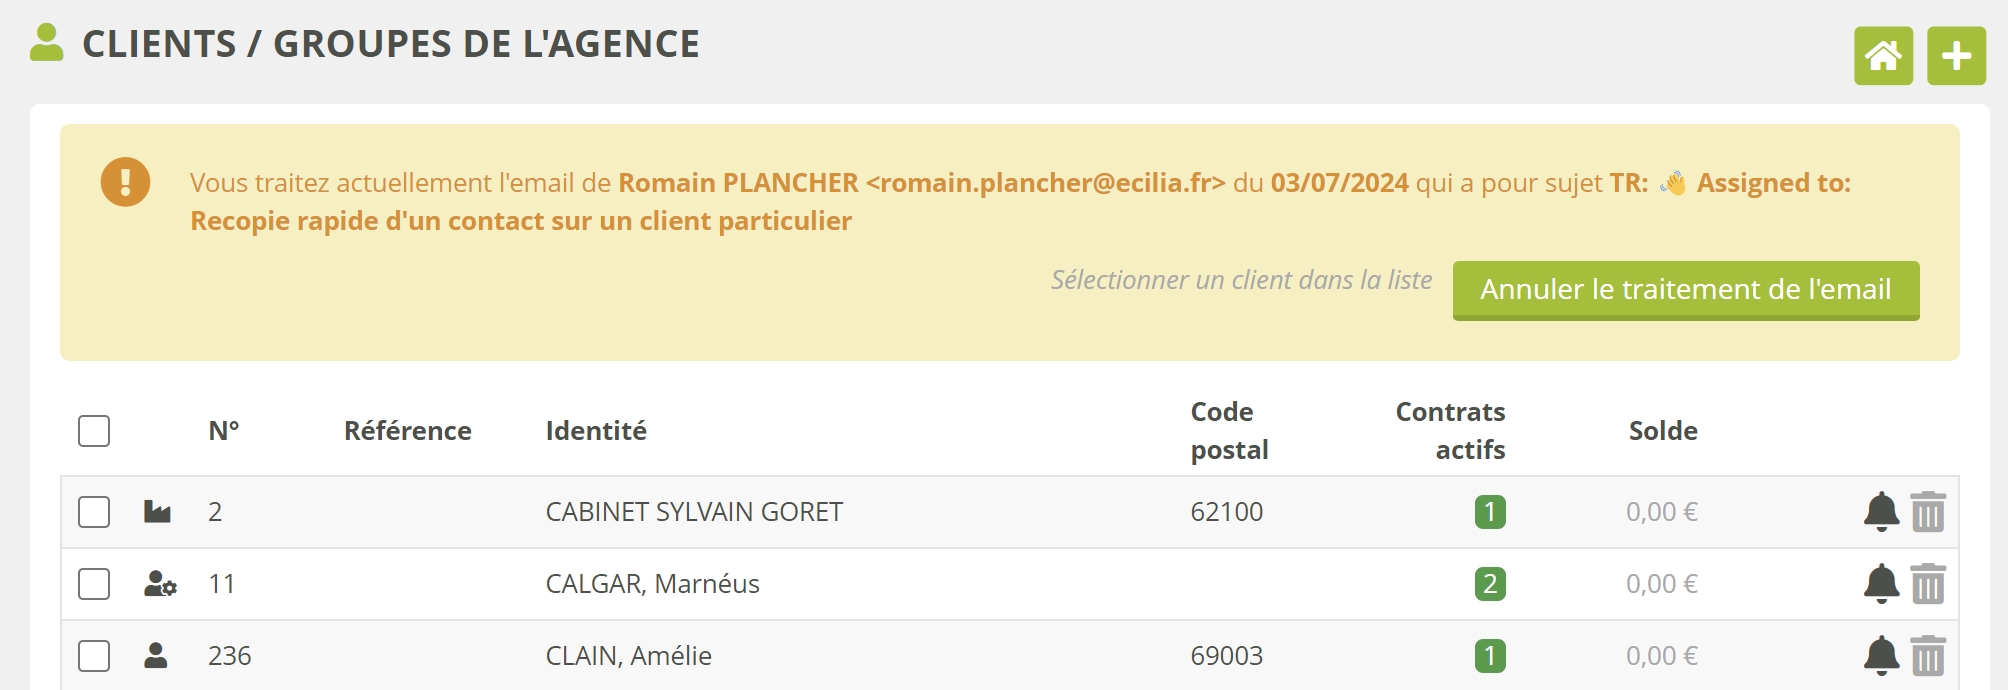Click the Contrats actifs column header
This screenshot has width=2008, height=690.
(1450, 431)
